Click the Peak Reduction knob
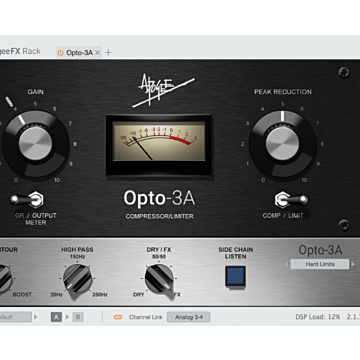Image resolution: width=360 pixels, height=360 pixels. click(x=282, y=144)
